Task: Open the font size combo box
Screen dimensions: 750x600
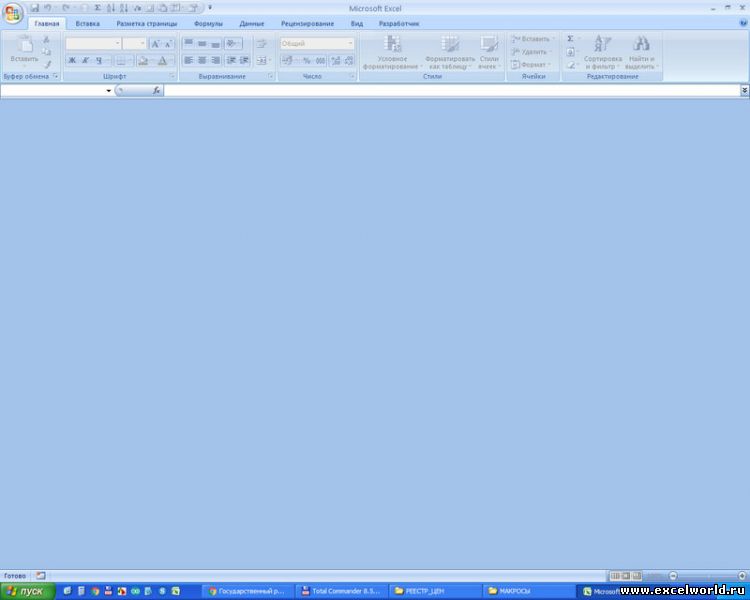Action: pyautogui.click(x=134, y=44)
